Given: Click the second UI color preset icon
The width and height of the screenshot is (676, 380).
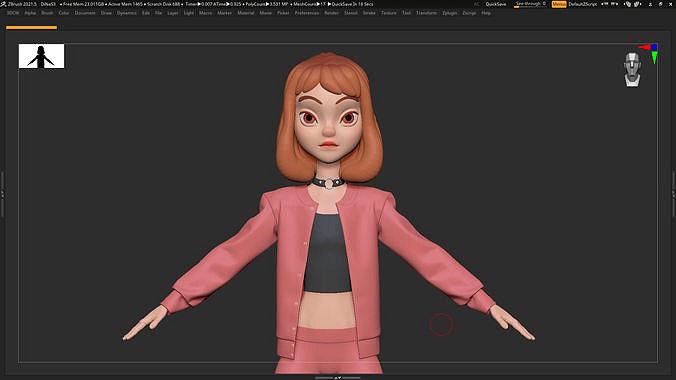Looking at the screenshot, I should tap(637, 4).
